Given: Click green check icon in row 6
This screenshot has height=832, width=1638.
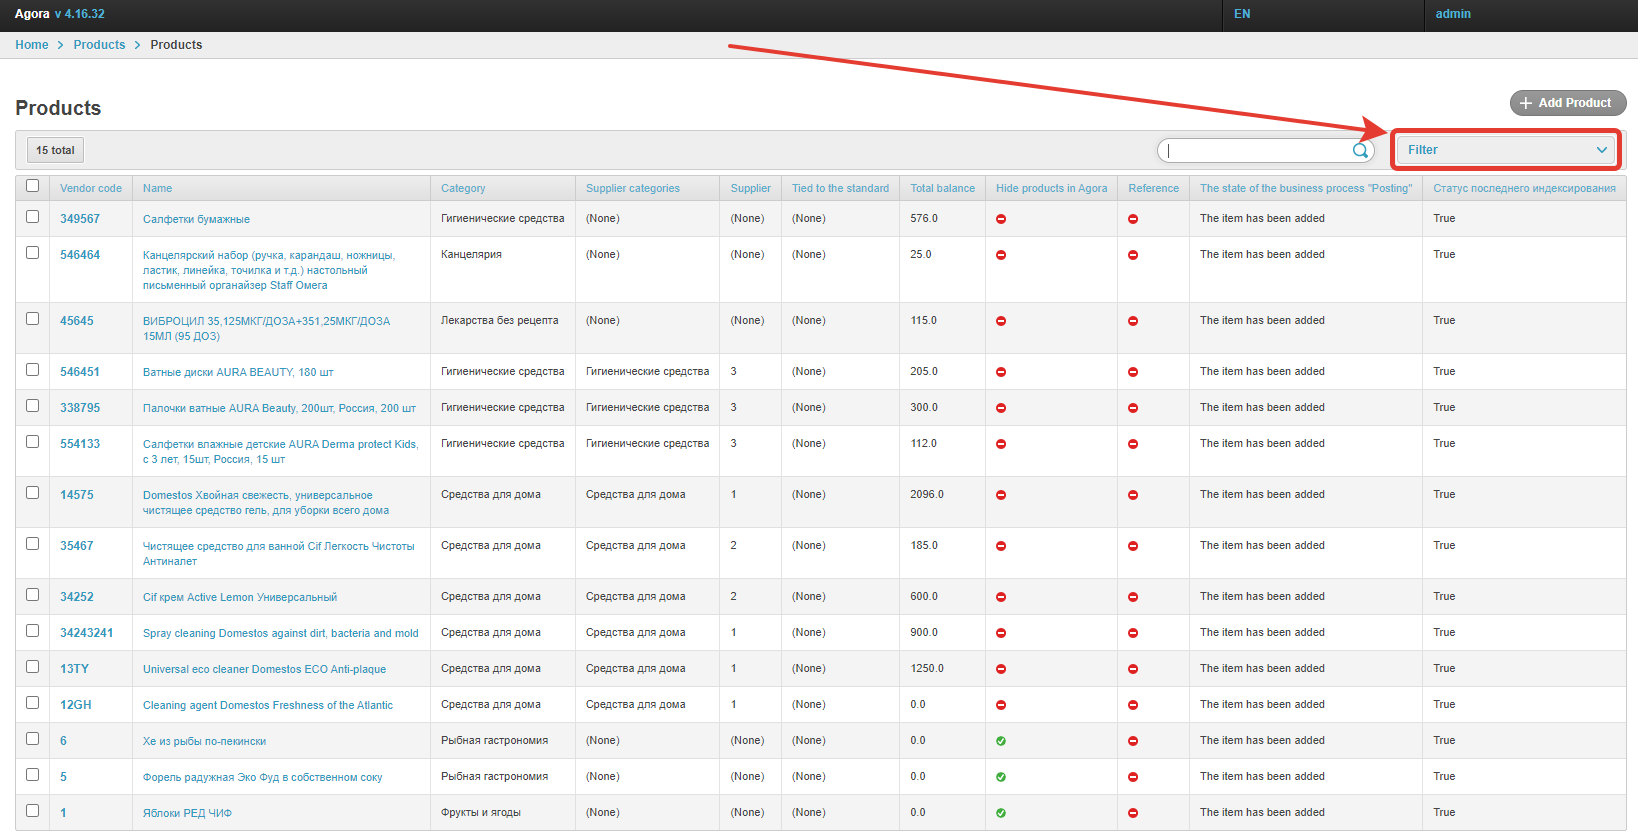Looking at the screenshot, I should 1001,741.
